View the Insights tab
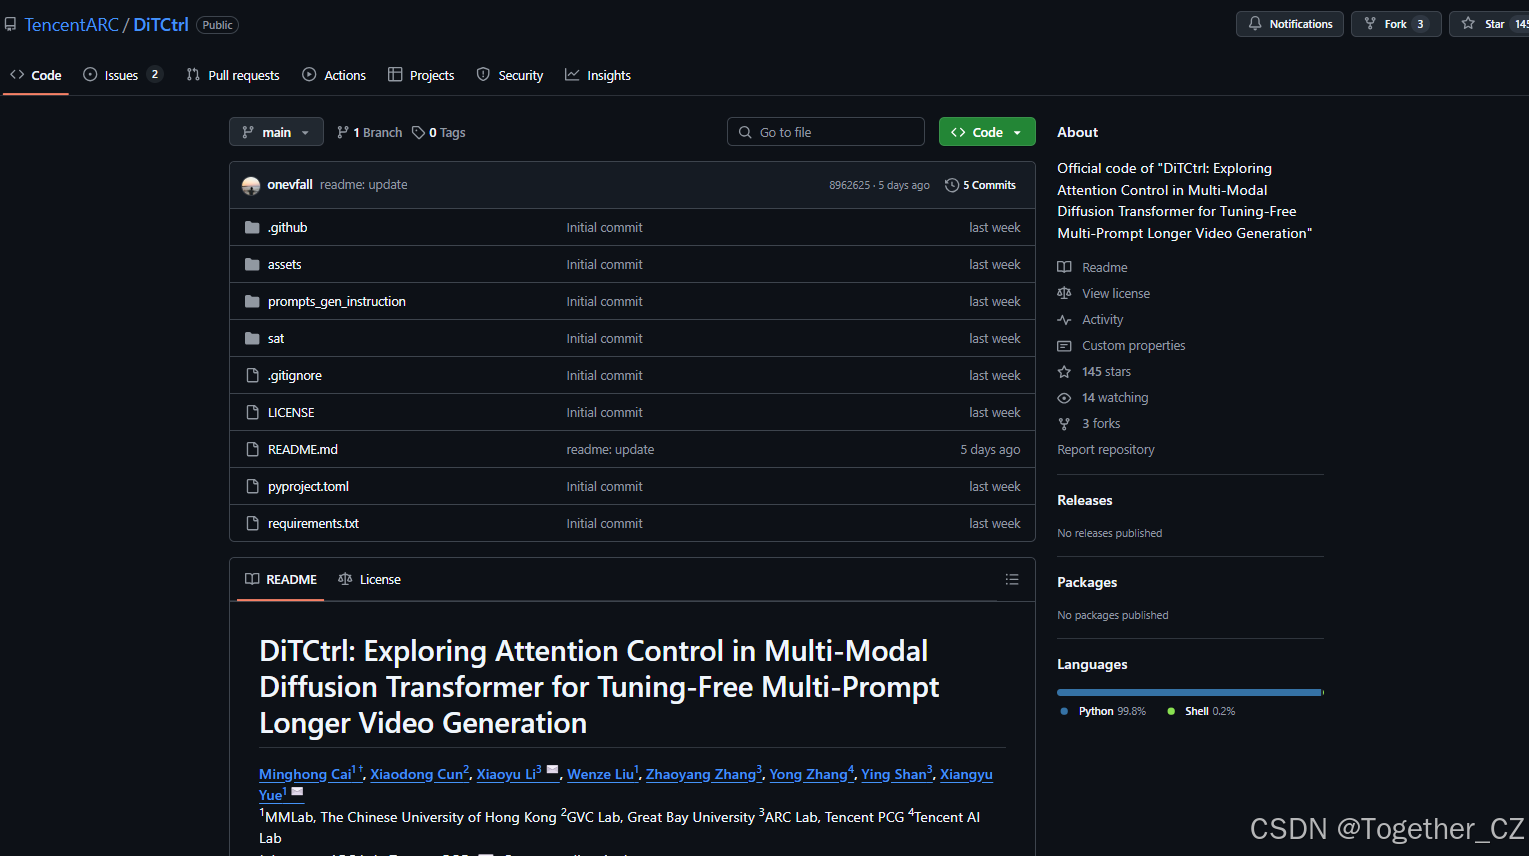 [x=598, y=75]
